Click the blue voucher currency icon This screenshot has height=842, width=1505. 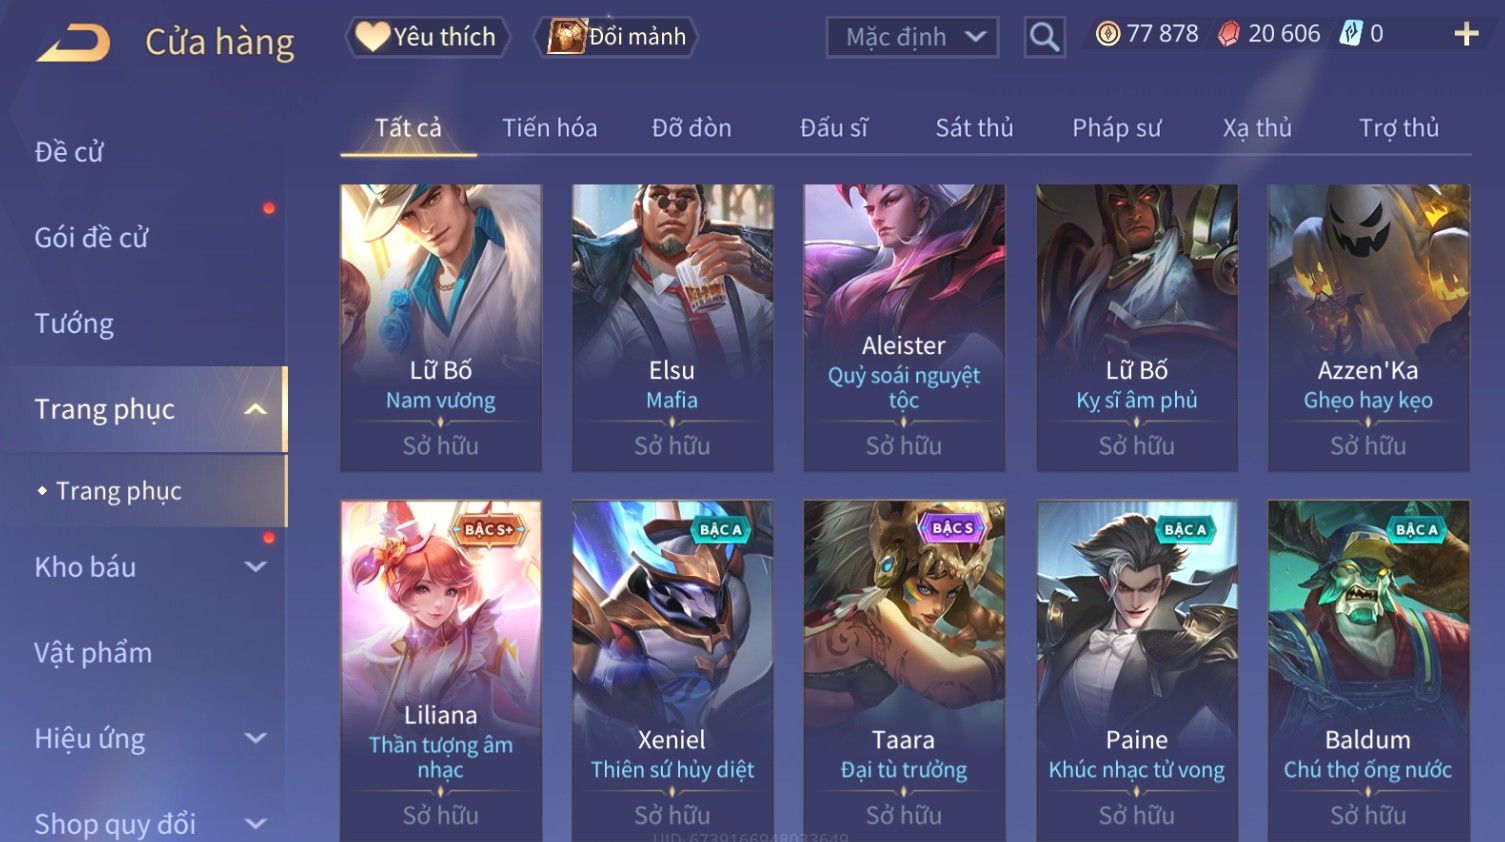coord(1350,33)
